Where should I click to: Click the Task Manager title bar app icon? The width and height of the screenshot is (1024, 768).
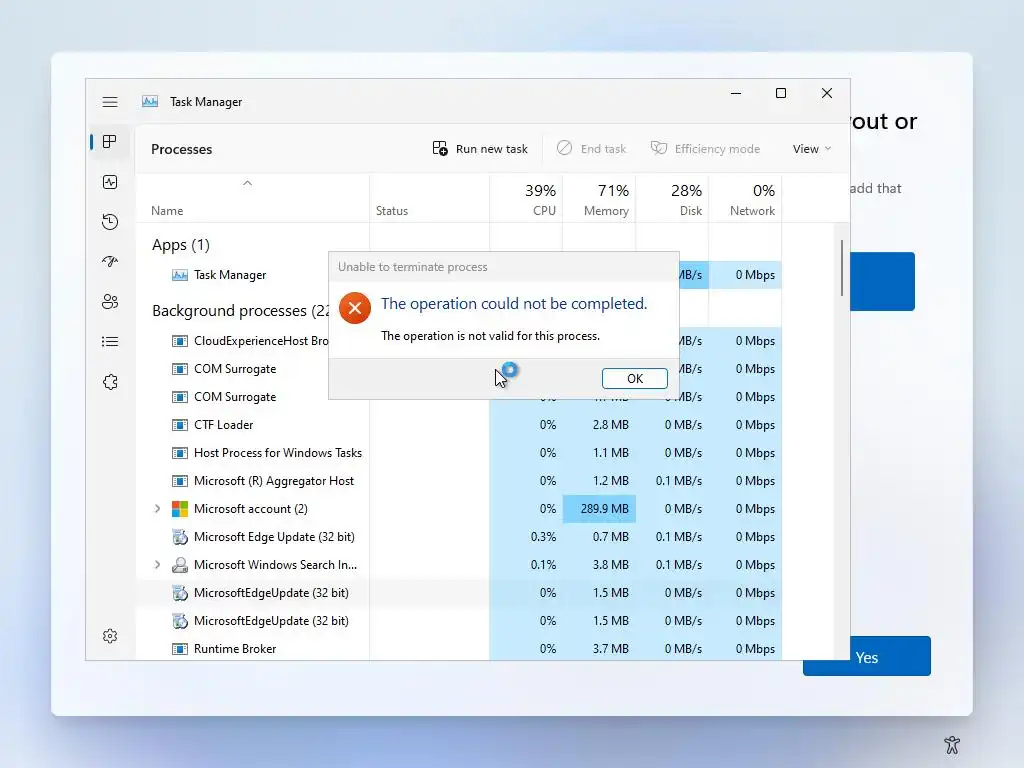[150, 101]
